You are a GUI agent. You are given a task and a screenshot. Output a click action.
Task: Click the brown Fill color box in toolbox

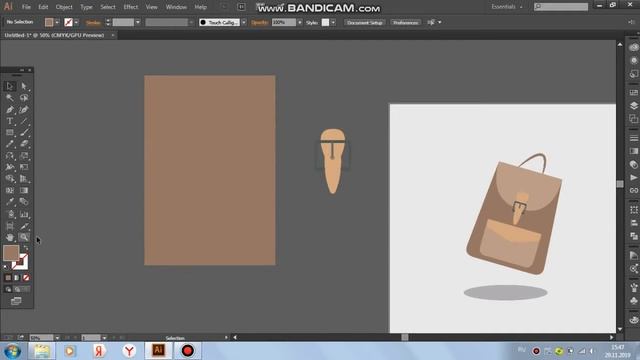[11, 253]
